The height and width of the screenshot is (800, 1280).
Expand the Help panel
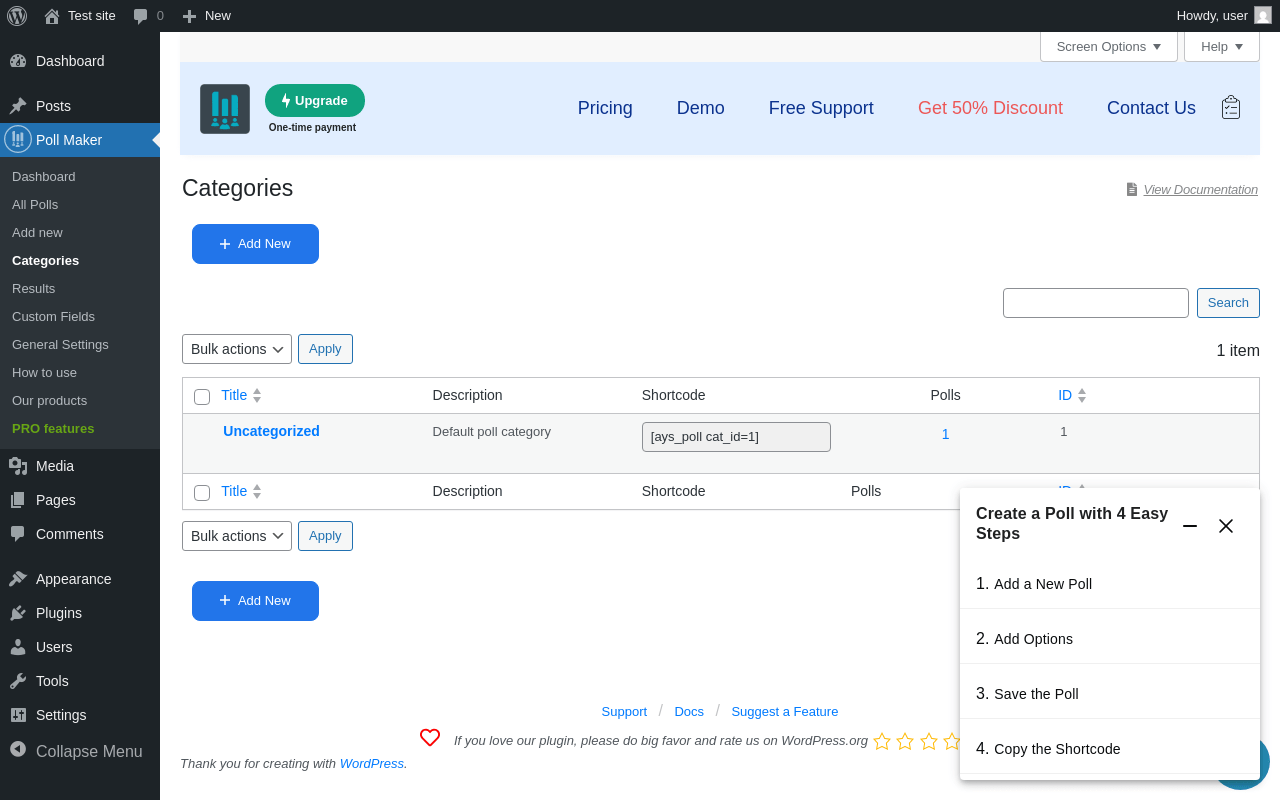point(1222,46)
